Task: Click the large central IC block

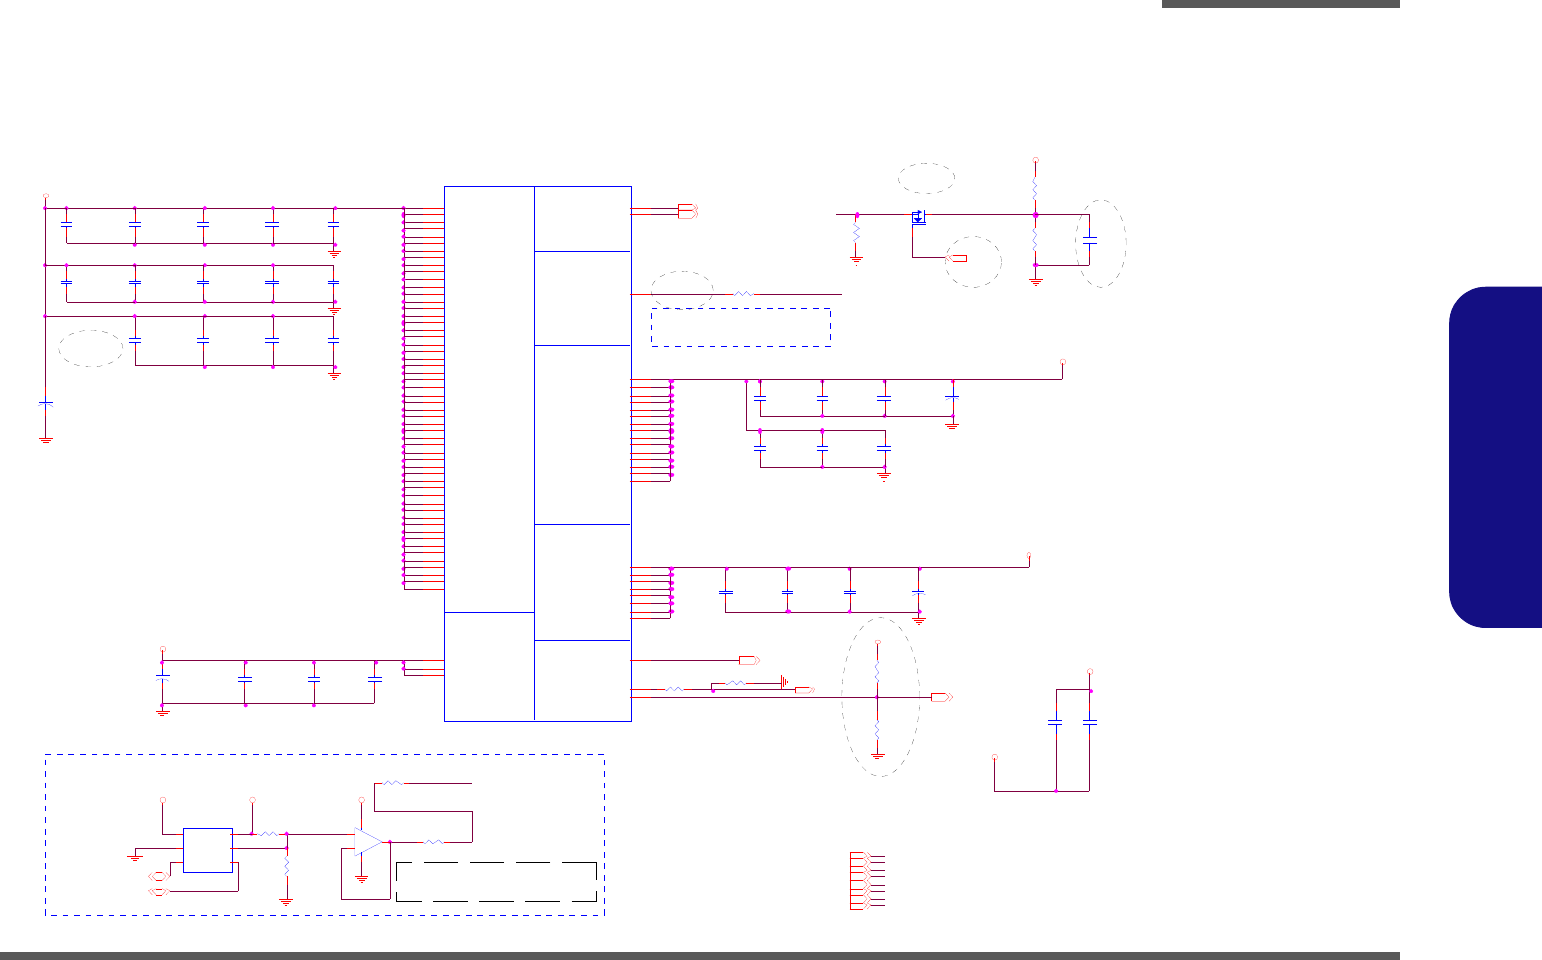Action: (x=538, y=452)
